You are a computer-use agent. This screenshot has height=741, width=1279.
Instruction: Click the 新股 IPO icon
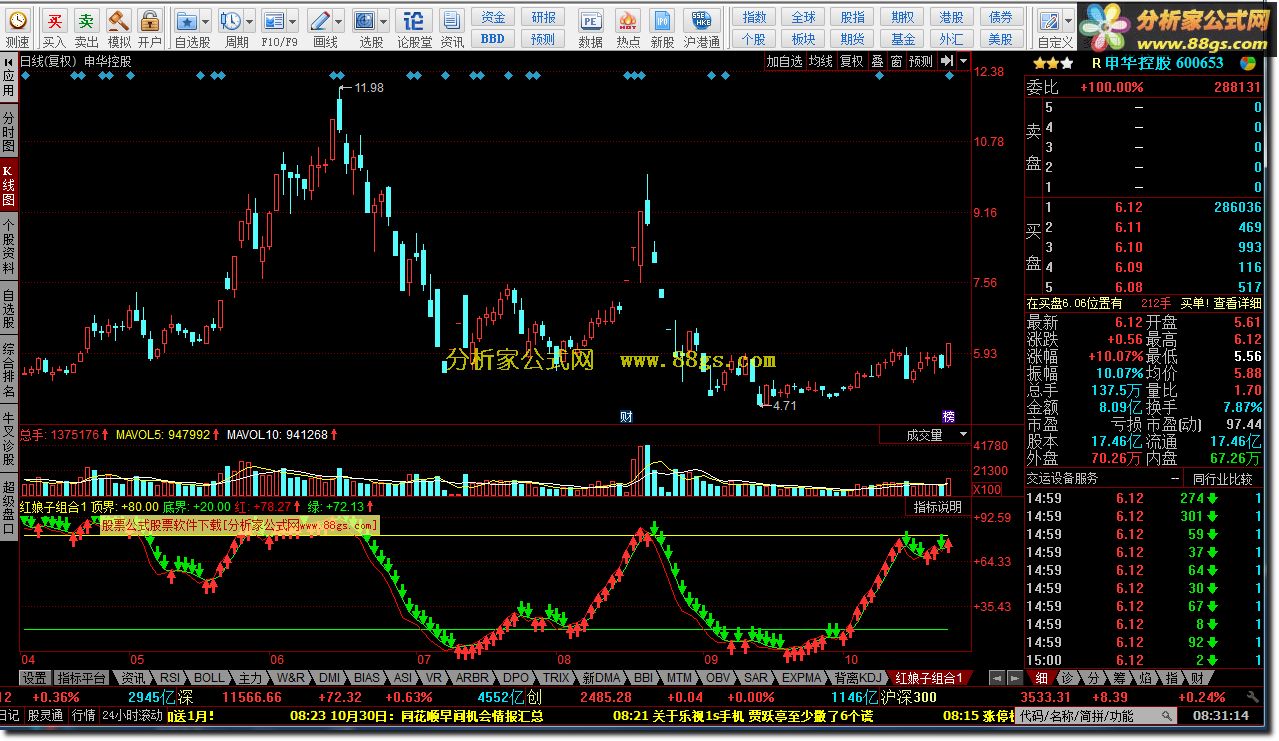click(x=662, y=21)
